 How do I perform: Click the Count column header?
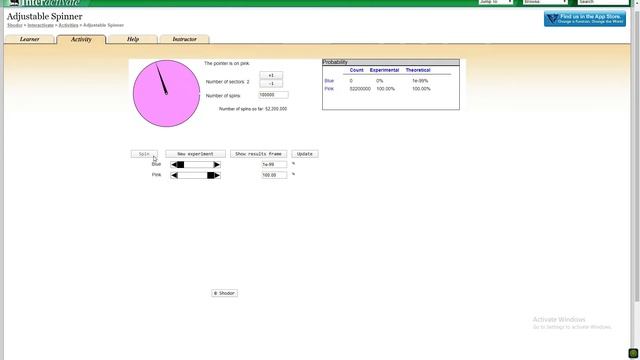pyautogui.click(x=356, y=70)
